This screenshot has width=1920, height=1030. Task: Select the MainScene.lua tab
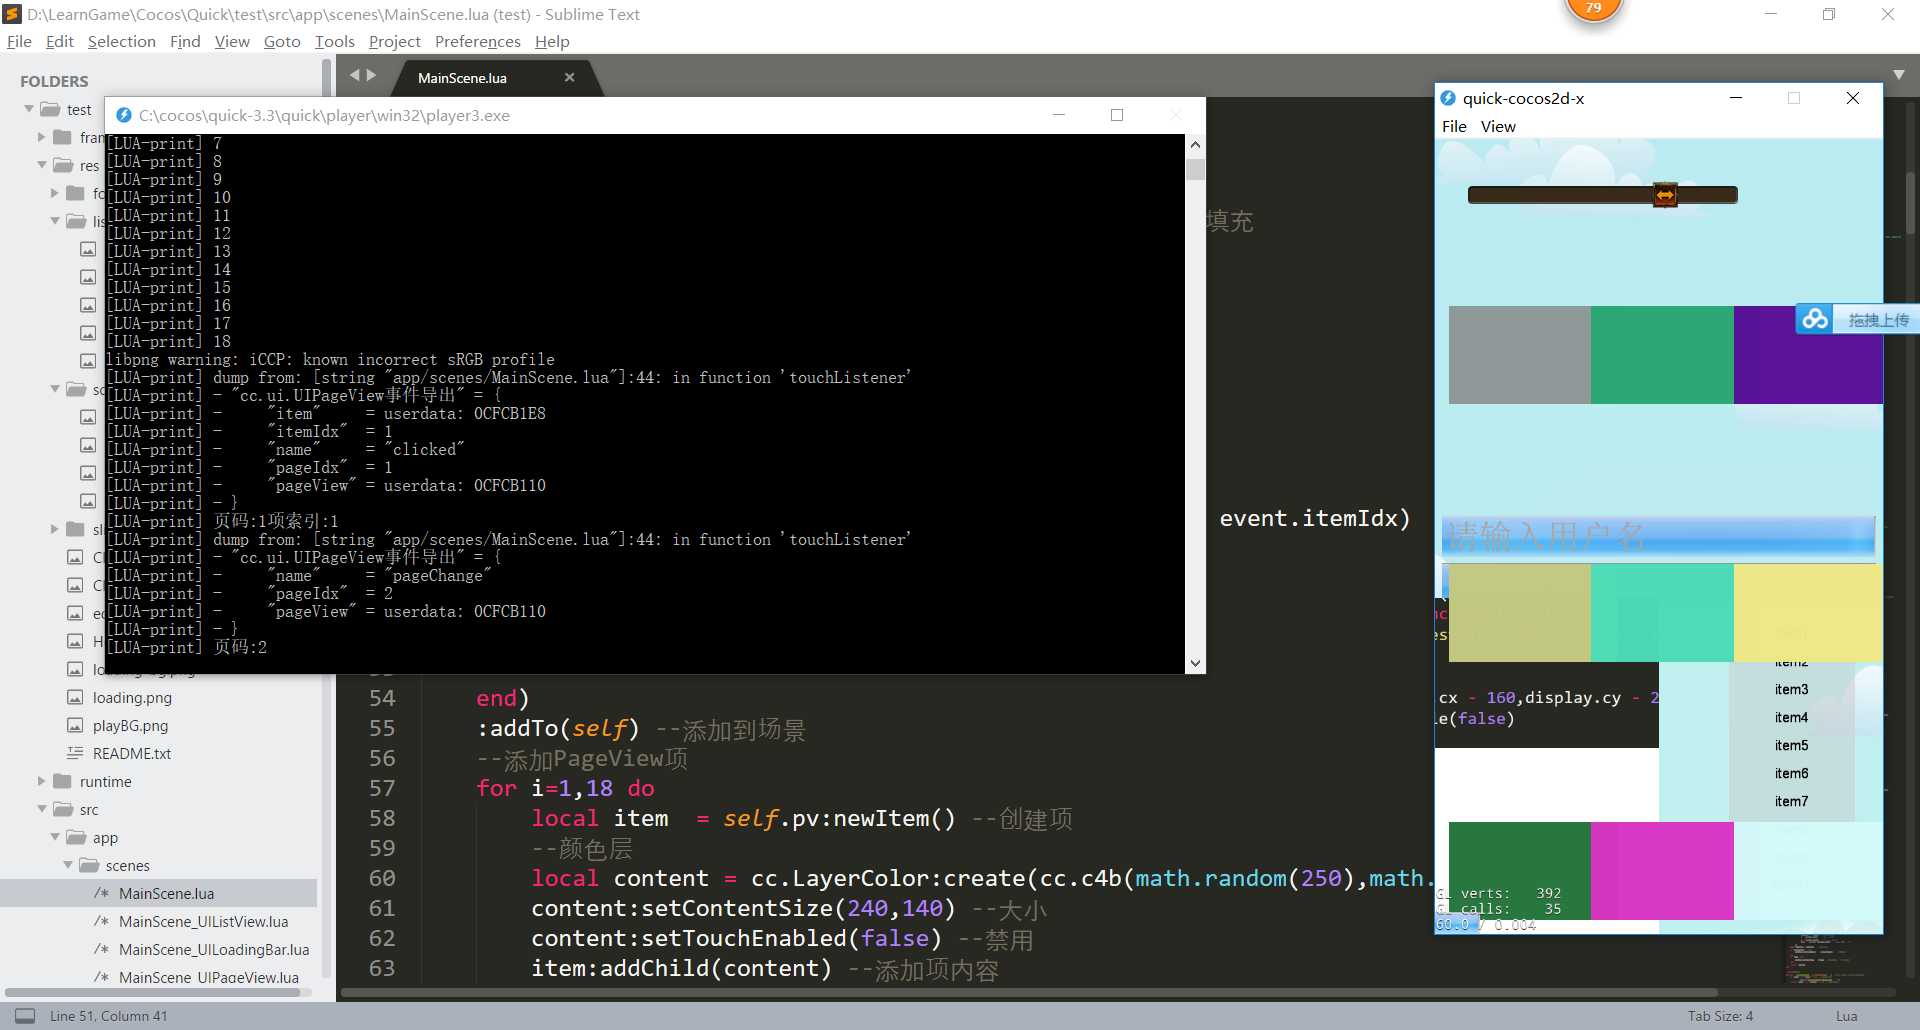coord(462,78)
